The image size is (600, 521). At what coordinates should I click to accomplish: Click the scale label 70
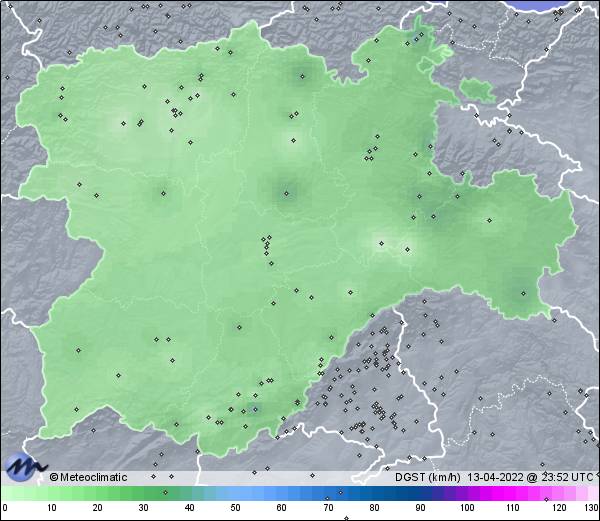pyautogui.click(x=328, y=508)
